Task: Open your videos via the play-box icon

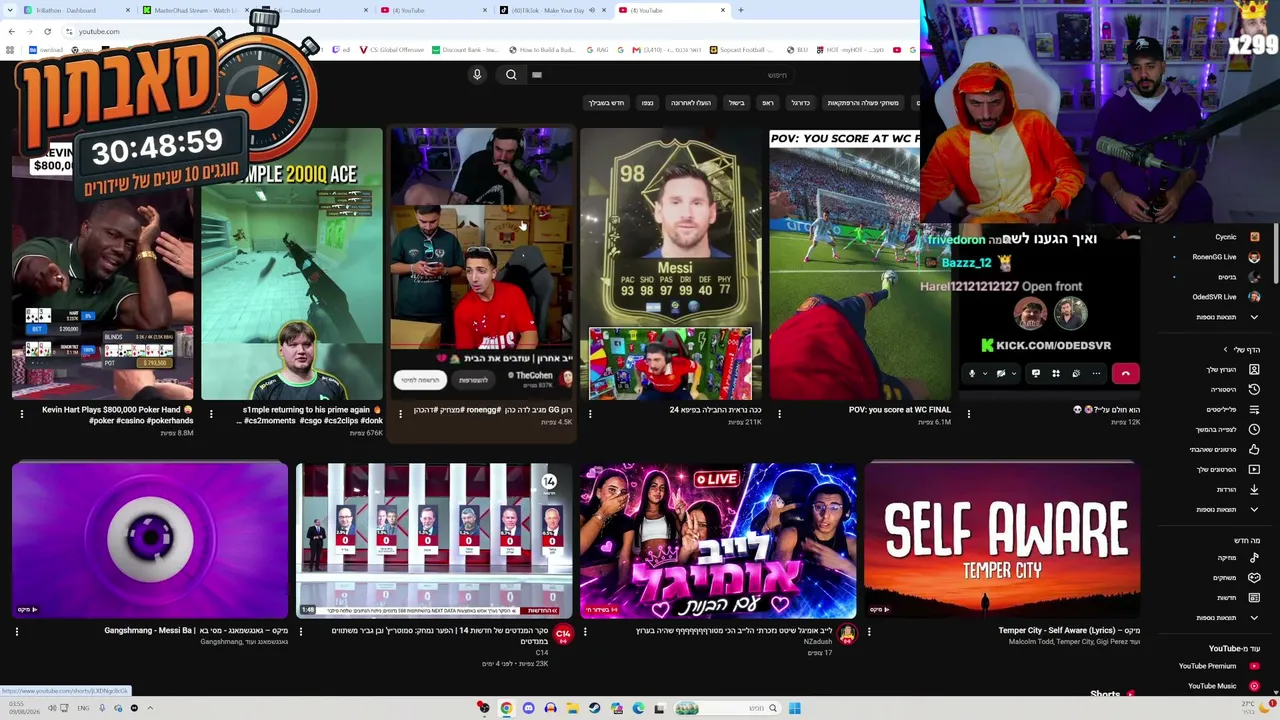Action: (x=1254, y=470)
